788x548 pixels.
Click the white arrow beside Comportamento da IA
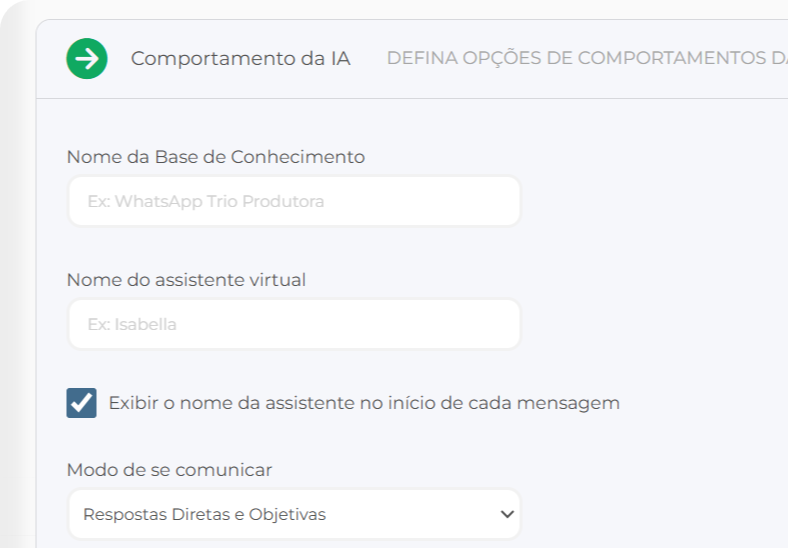coord(87,59)
